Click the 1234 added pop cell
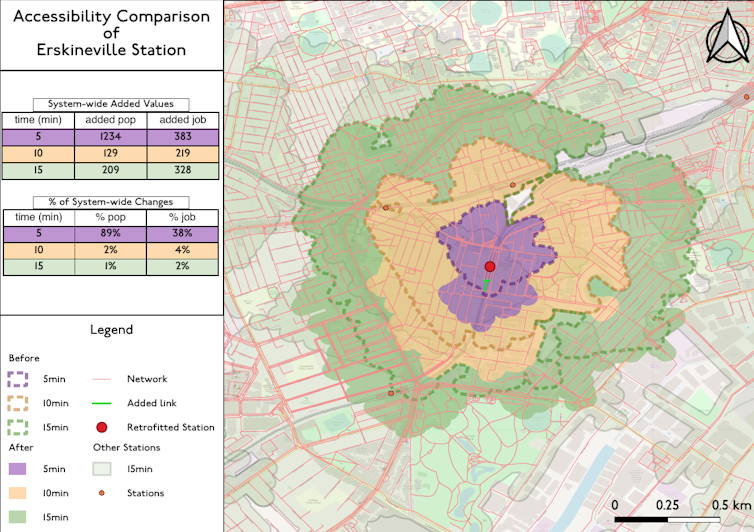This screenshot has width=754, height=532. 111,137
